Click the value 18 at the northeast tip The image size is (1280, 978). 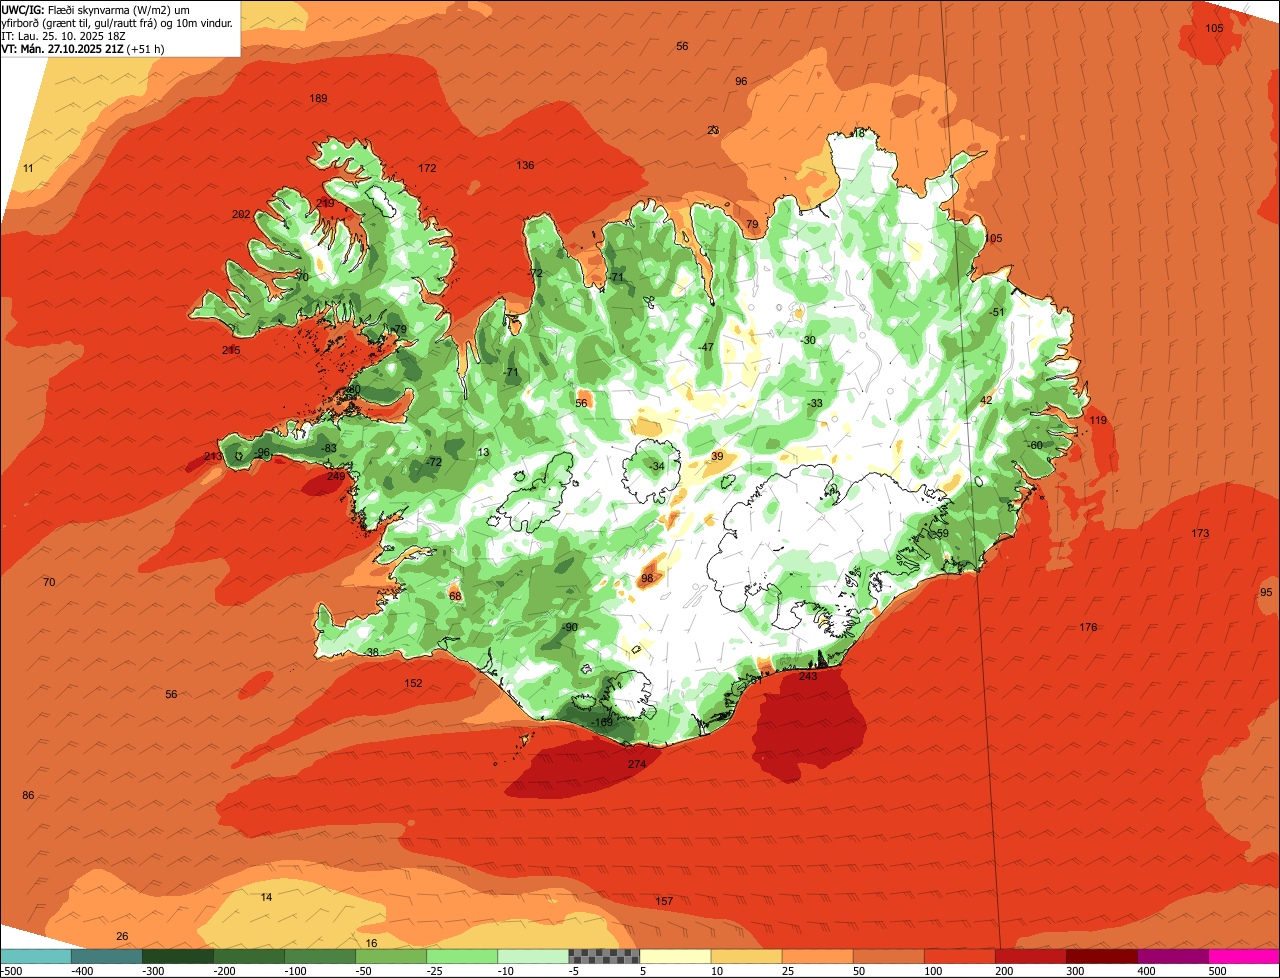(x=858, y=133)
